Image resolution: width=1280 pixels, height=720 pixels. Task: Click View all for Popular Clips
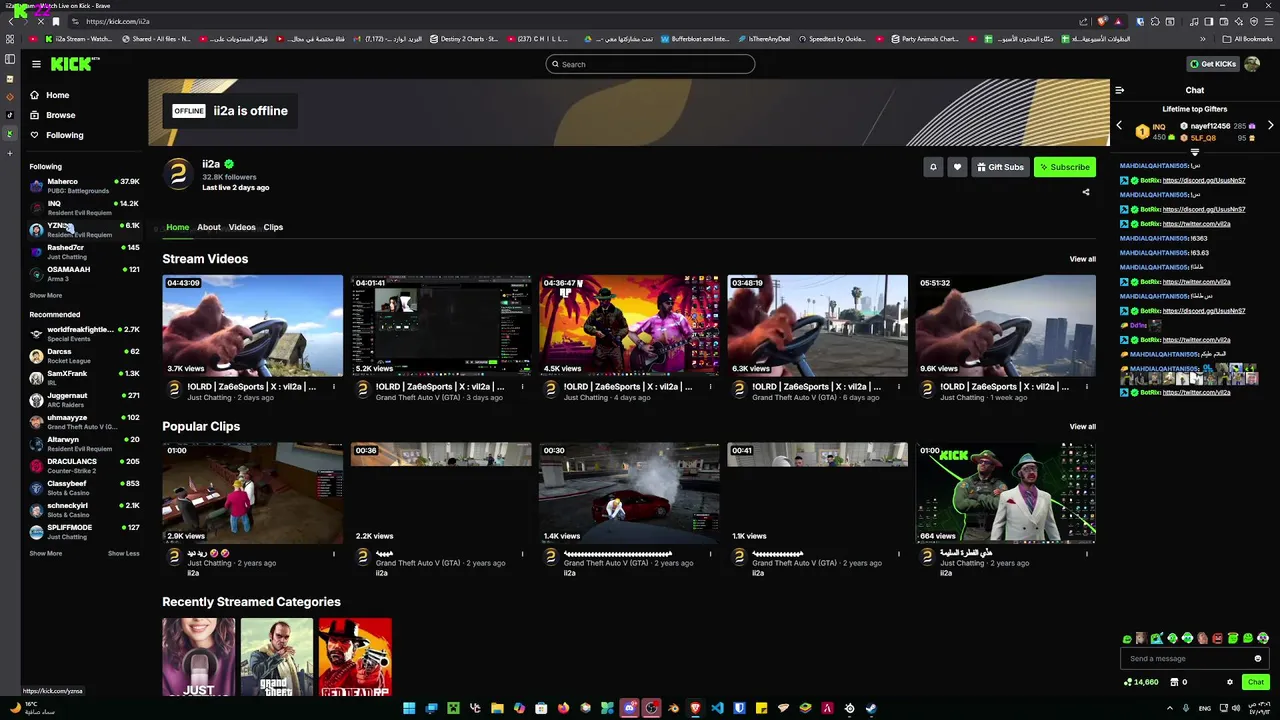click(x=1082, y=427)
